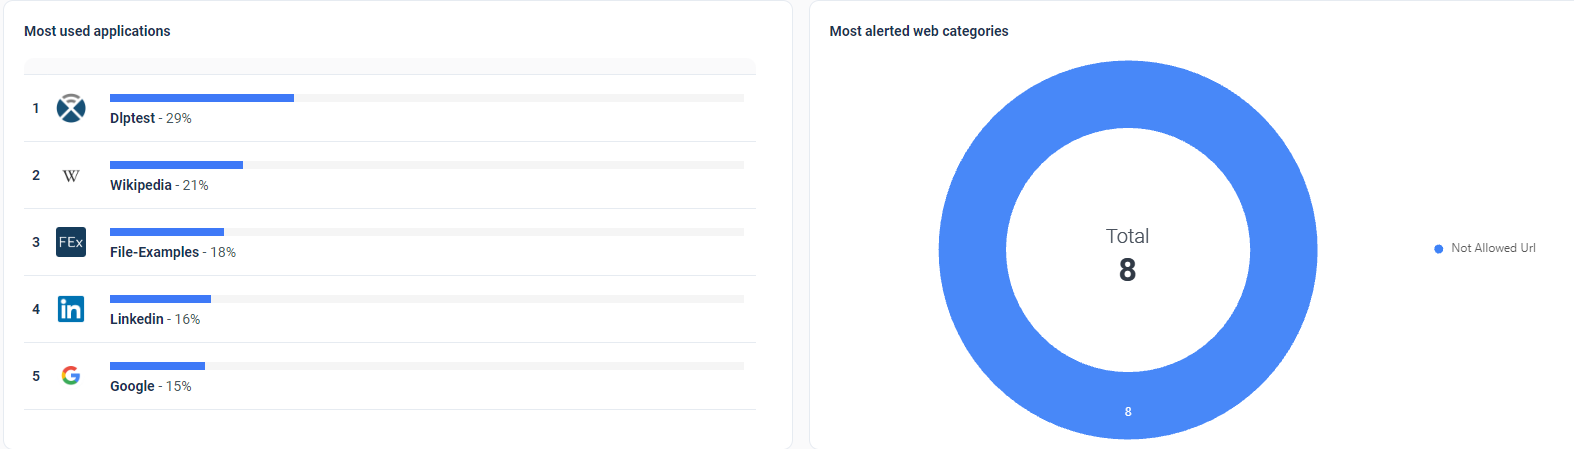Click the Total 8 center label
Viewport: 1574px width, 449px height.
point(1127,255)
